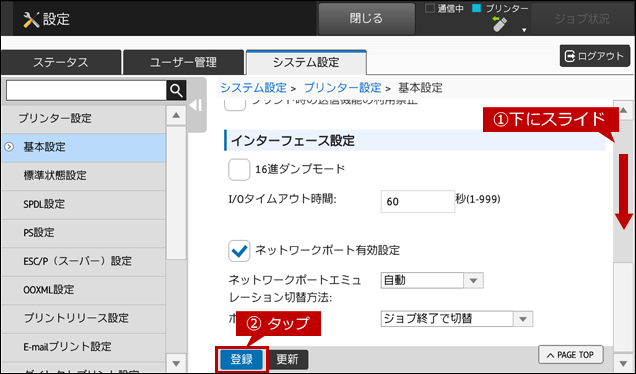Click the printer USB status icon

(x=499, y=24)
